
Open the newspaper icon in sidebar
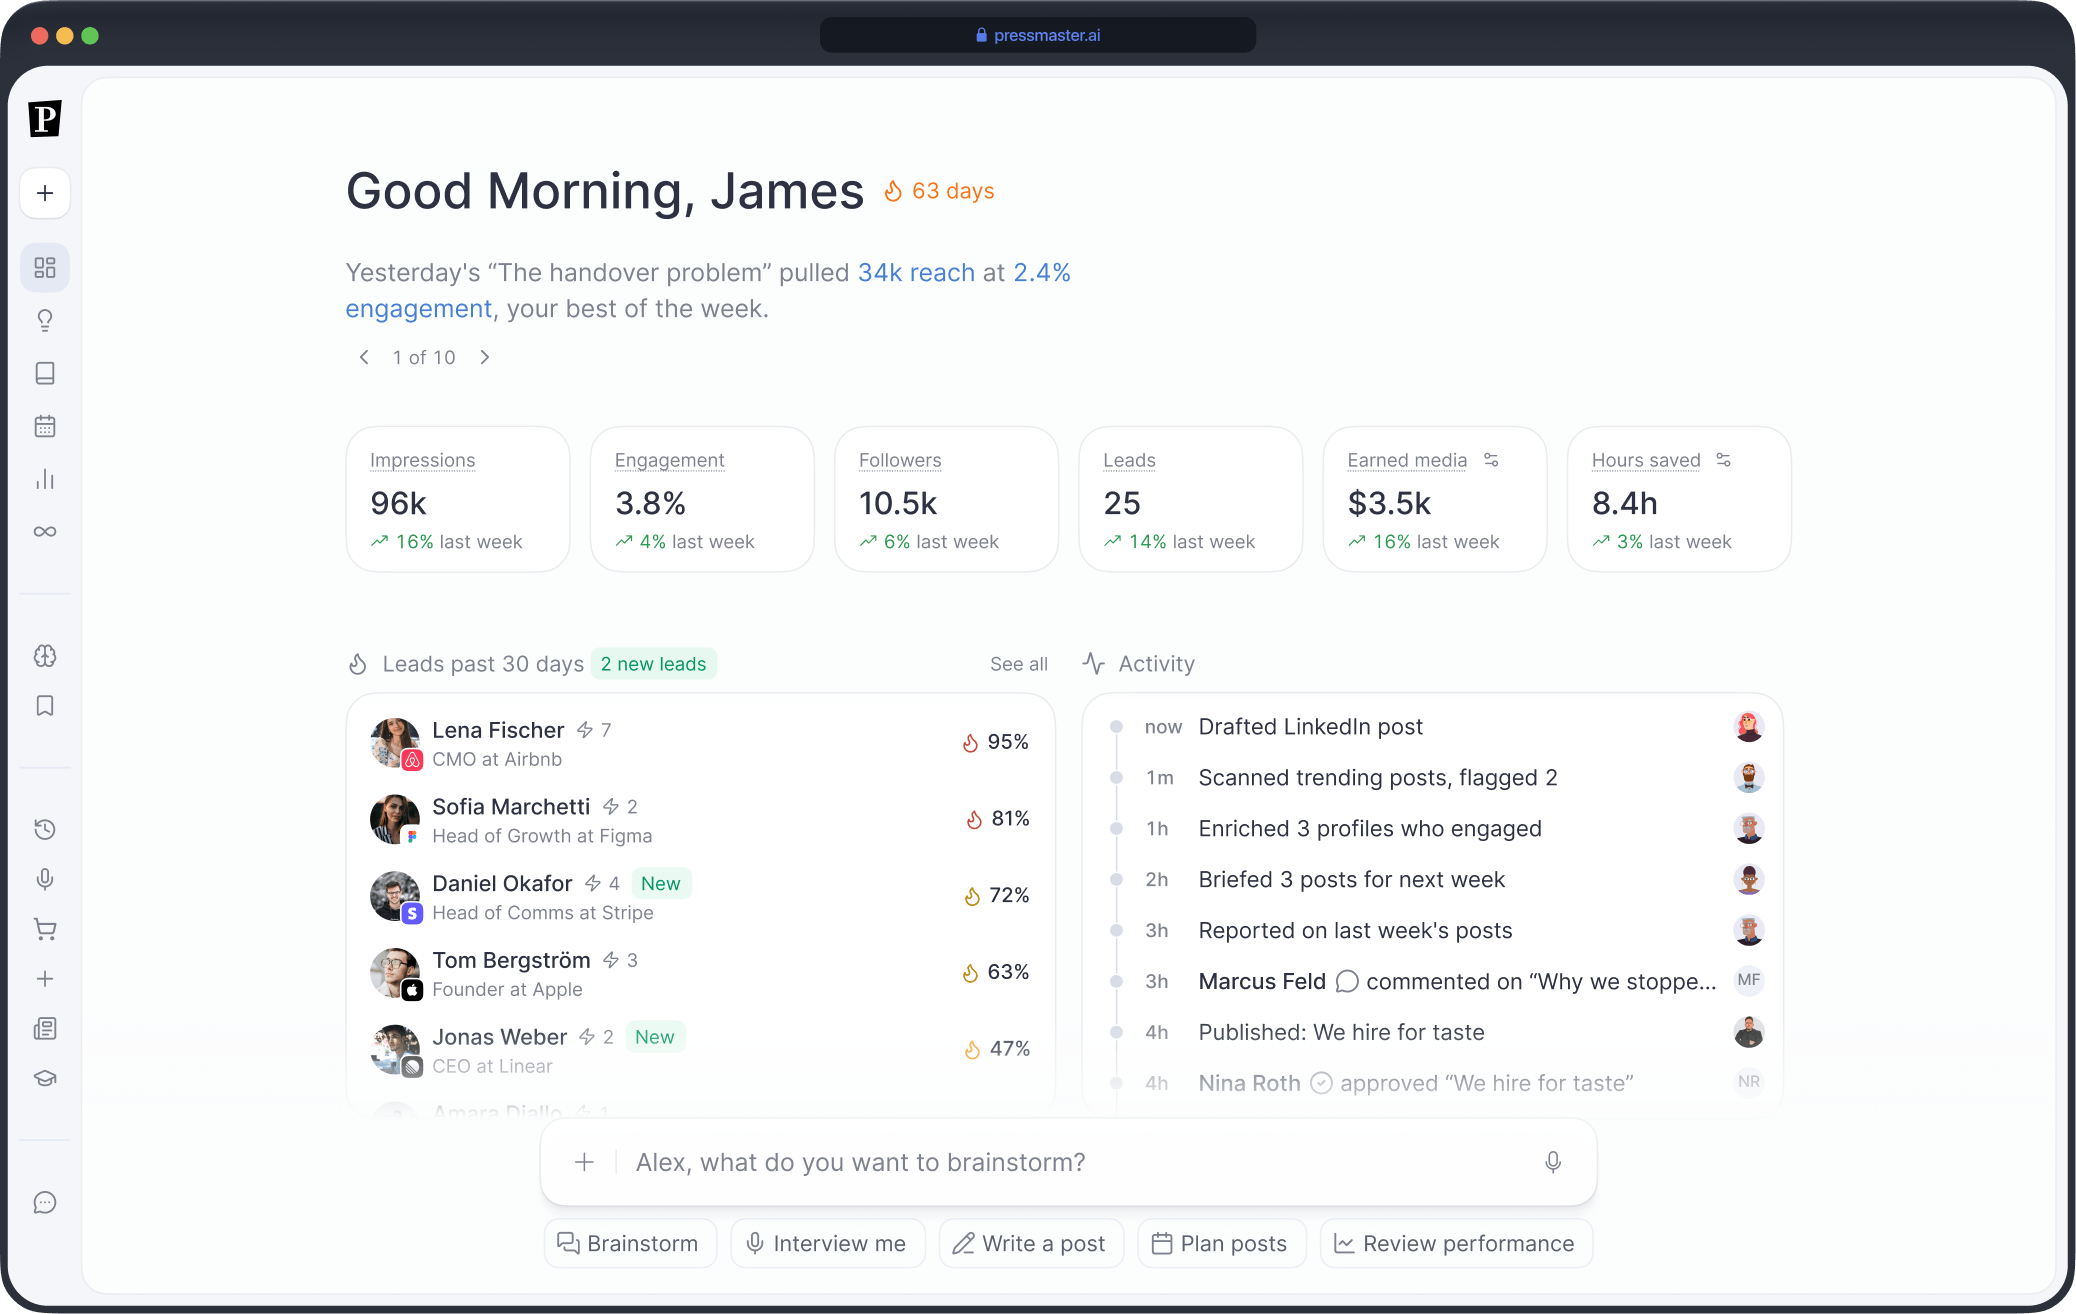point(45,1029)
